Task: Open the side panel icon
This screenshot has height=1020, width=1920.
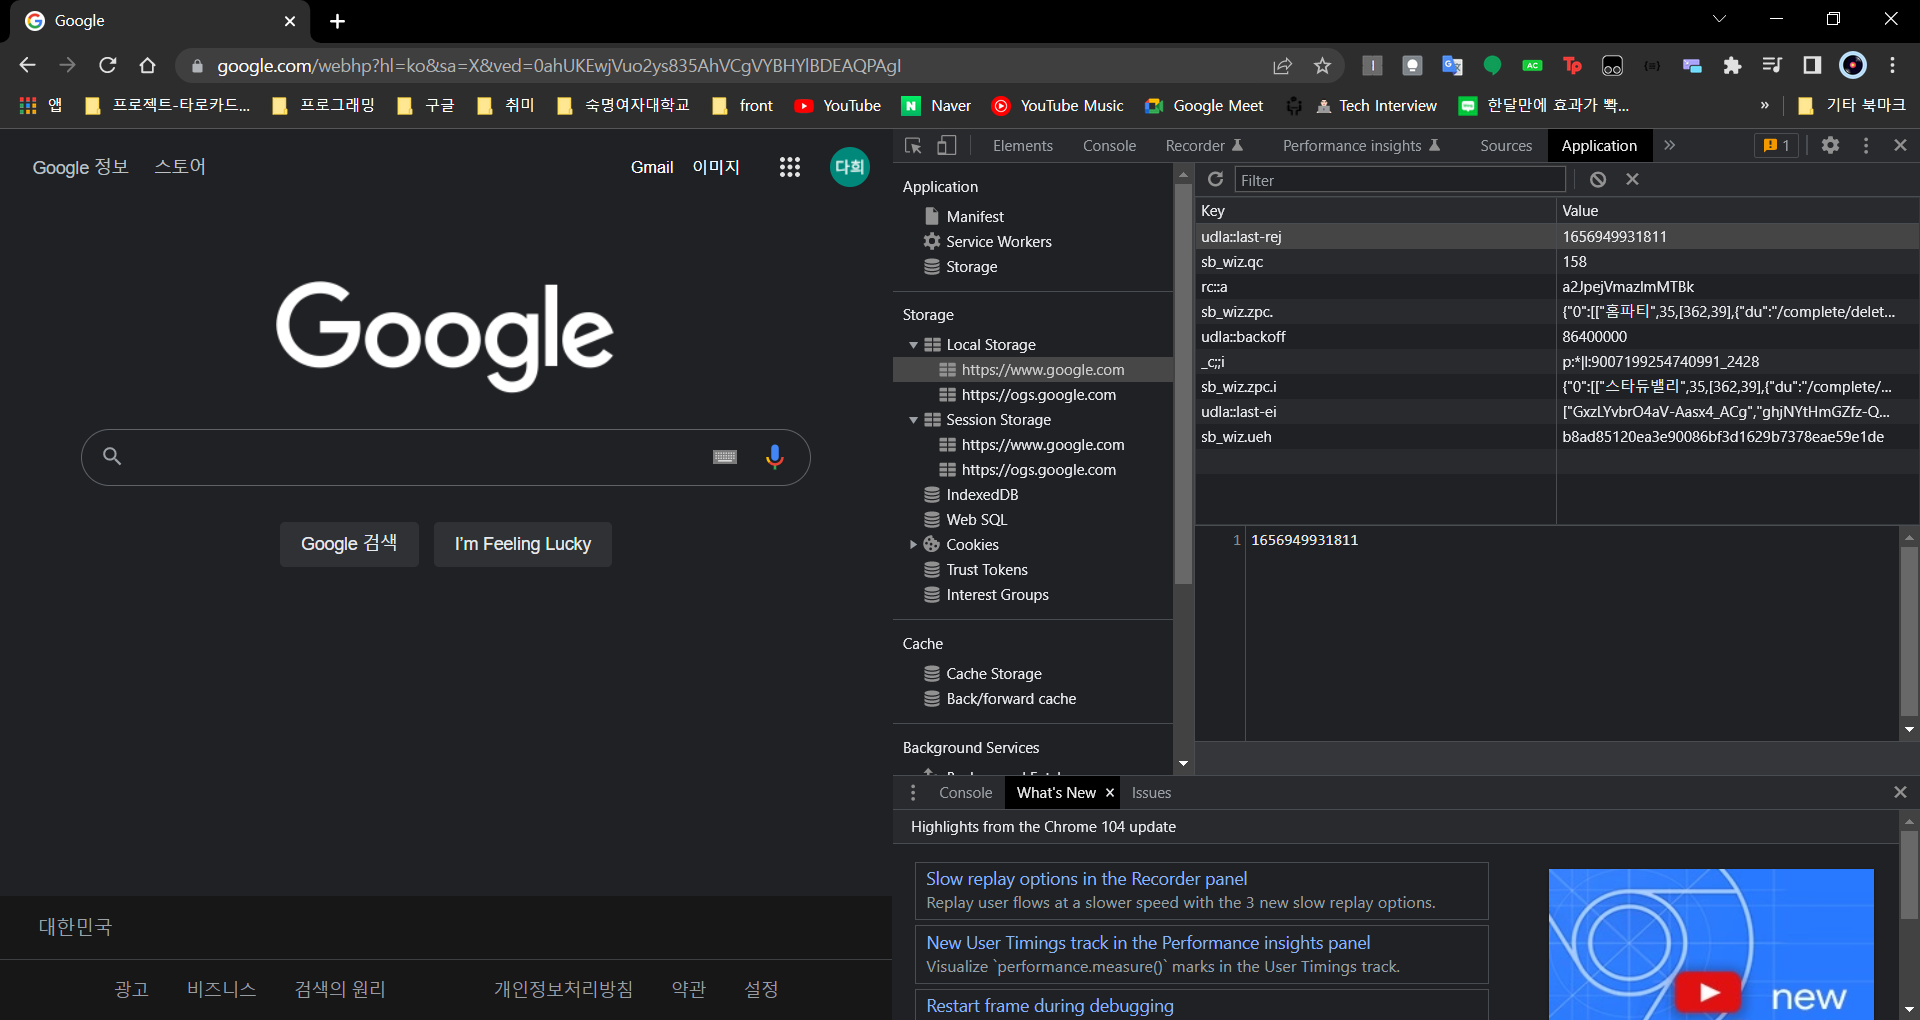Action: [x=1812, y=65]
